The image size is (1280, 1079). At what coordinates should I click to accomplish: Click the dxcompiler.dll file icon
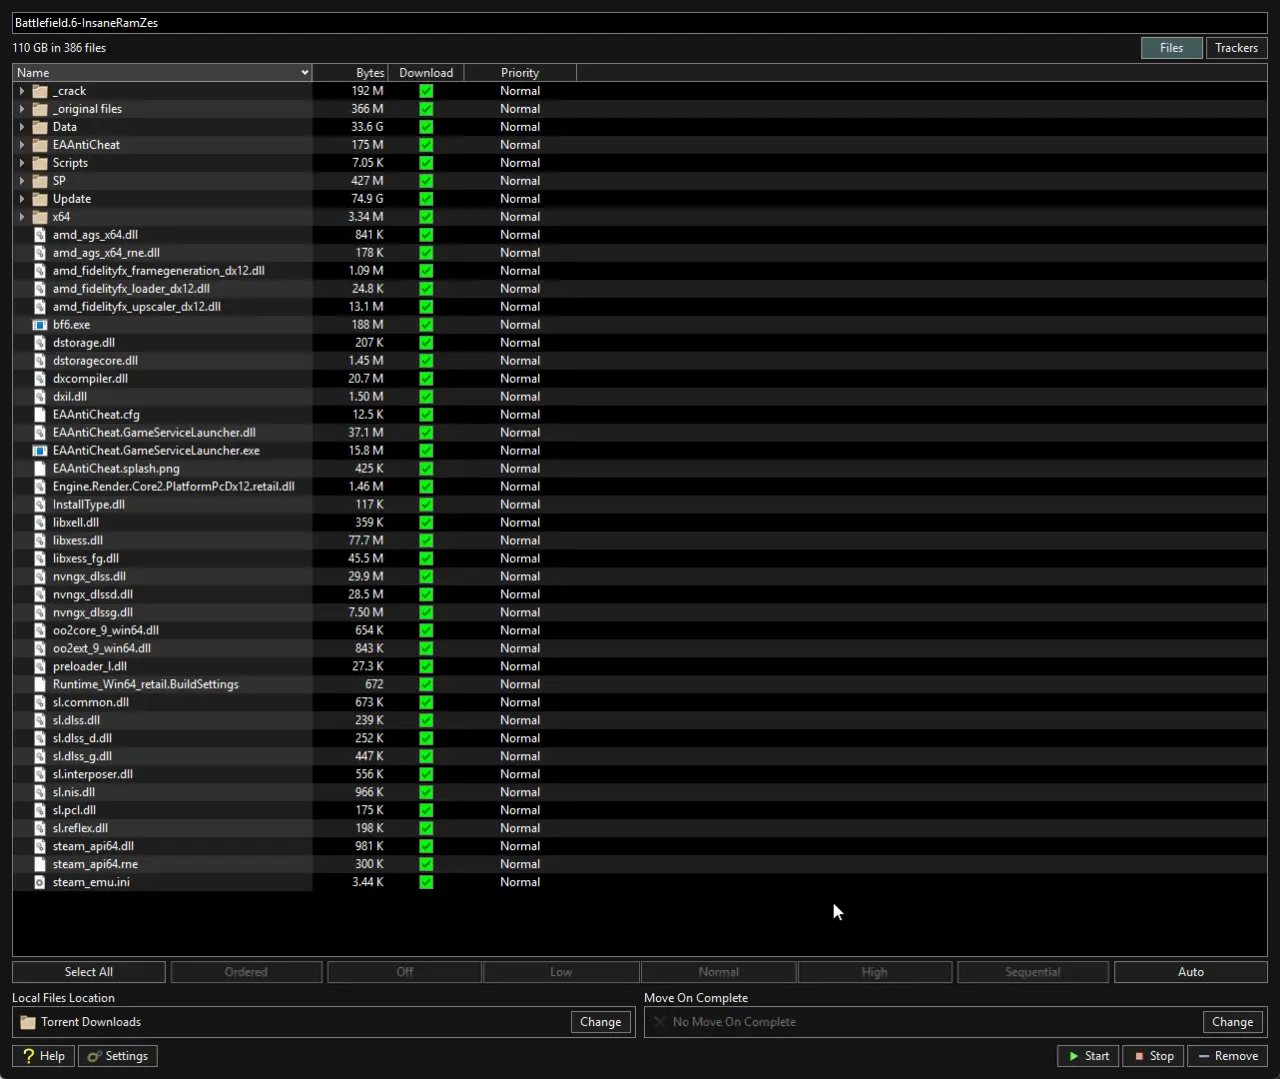40,379
